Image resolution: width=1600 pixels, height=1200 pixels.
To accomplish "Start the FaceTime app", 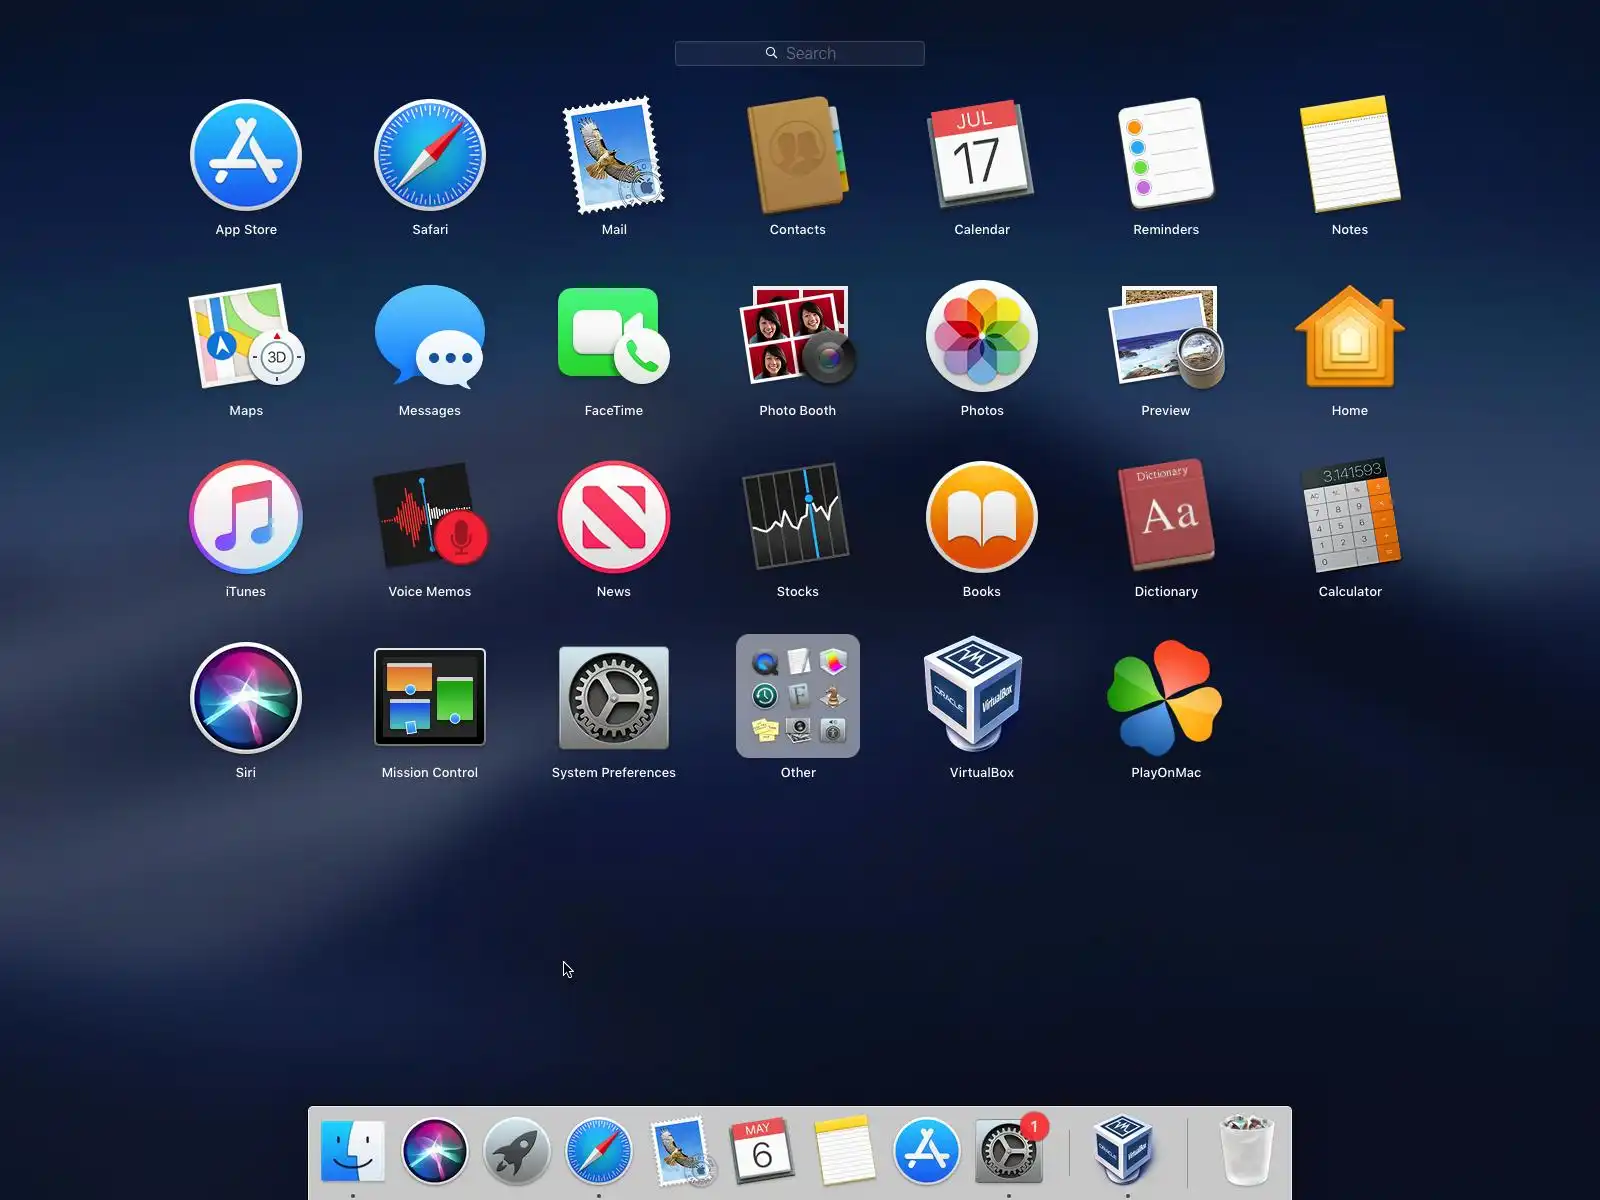I will (614, 336).
